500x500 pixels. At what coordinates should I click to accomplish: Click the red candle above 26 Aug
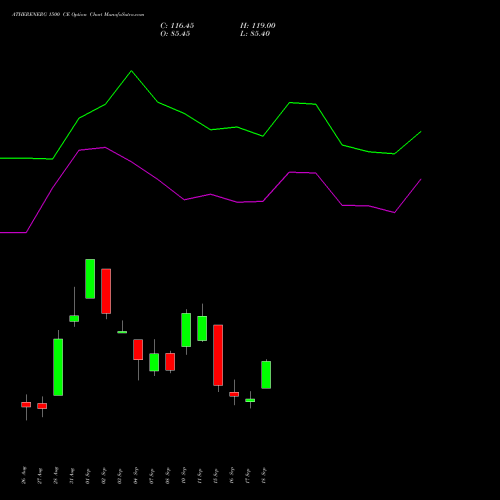click(26, 404)
